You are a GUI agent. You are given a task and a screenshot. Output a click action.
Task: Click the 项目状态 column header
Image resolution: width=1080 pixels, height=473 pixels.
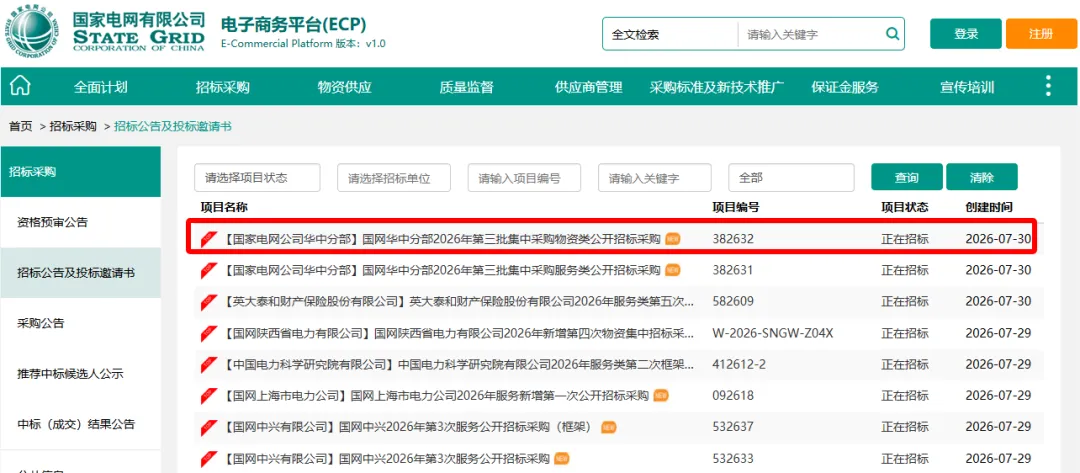pyautogui.click(x=904, y=207)
